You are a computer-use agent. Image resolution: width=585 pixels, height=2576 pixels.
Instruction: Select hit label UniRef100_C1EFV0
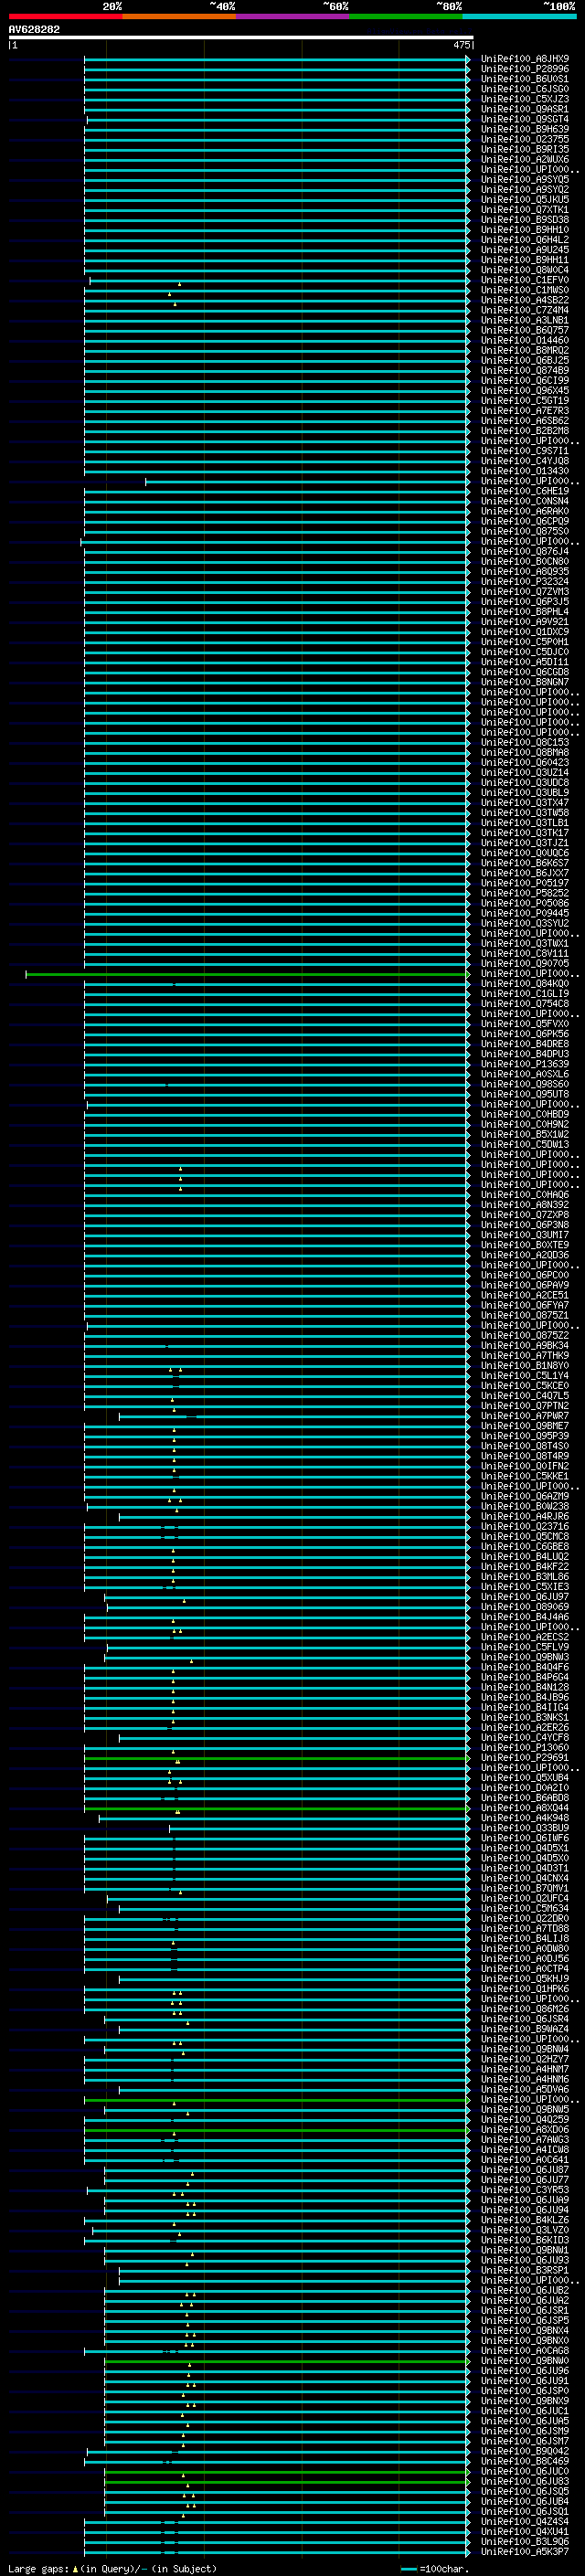(525, 280)
